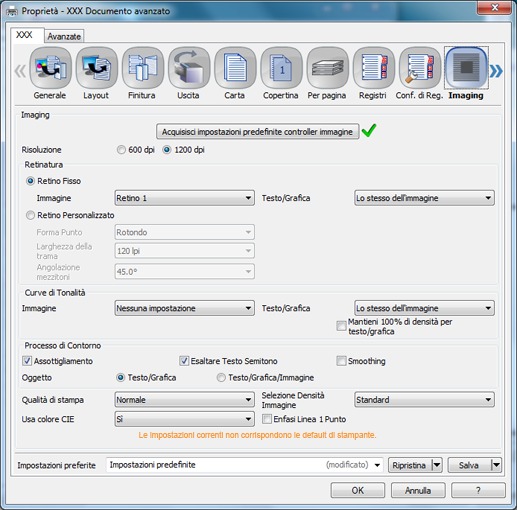Switch to the Avanzate tab
Image resolution: width=517 pixels, height=510 pixels.
tap(64, 36)
